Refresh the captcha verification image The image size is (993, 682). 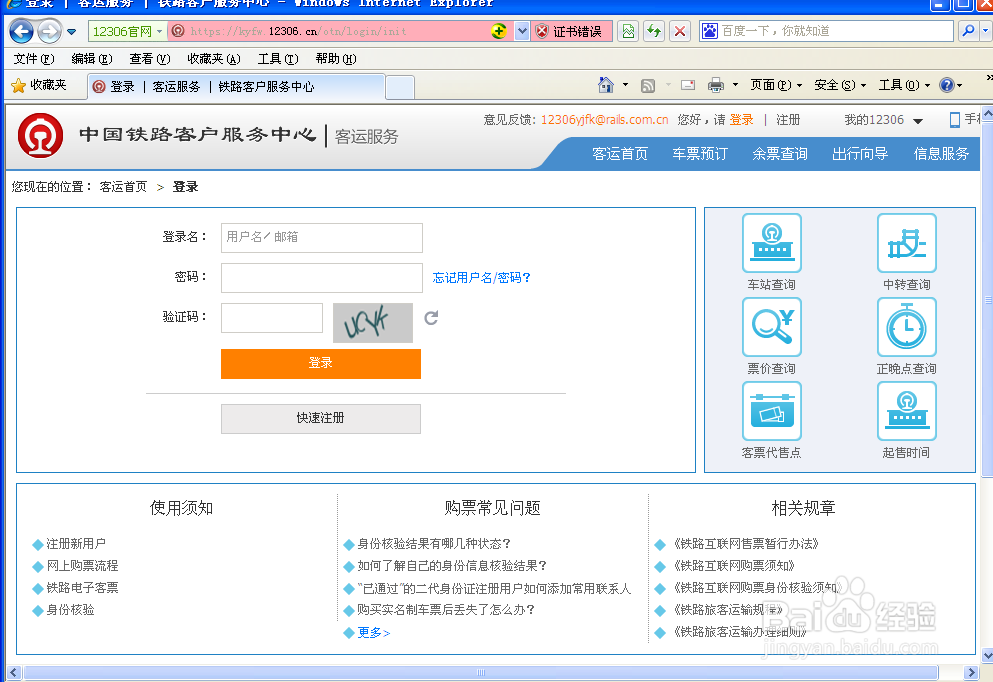coord(430,318)
